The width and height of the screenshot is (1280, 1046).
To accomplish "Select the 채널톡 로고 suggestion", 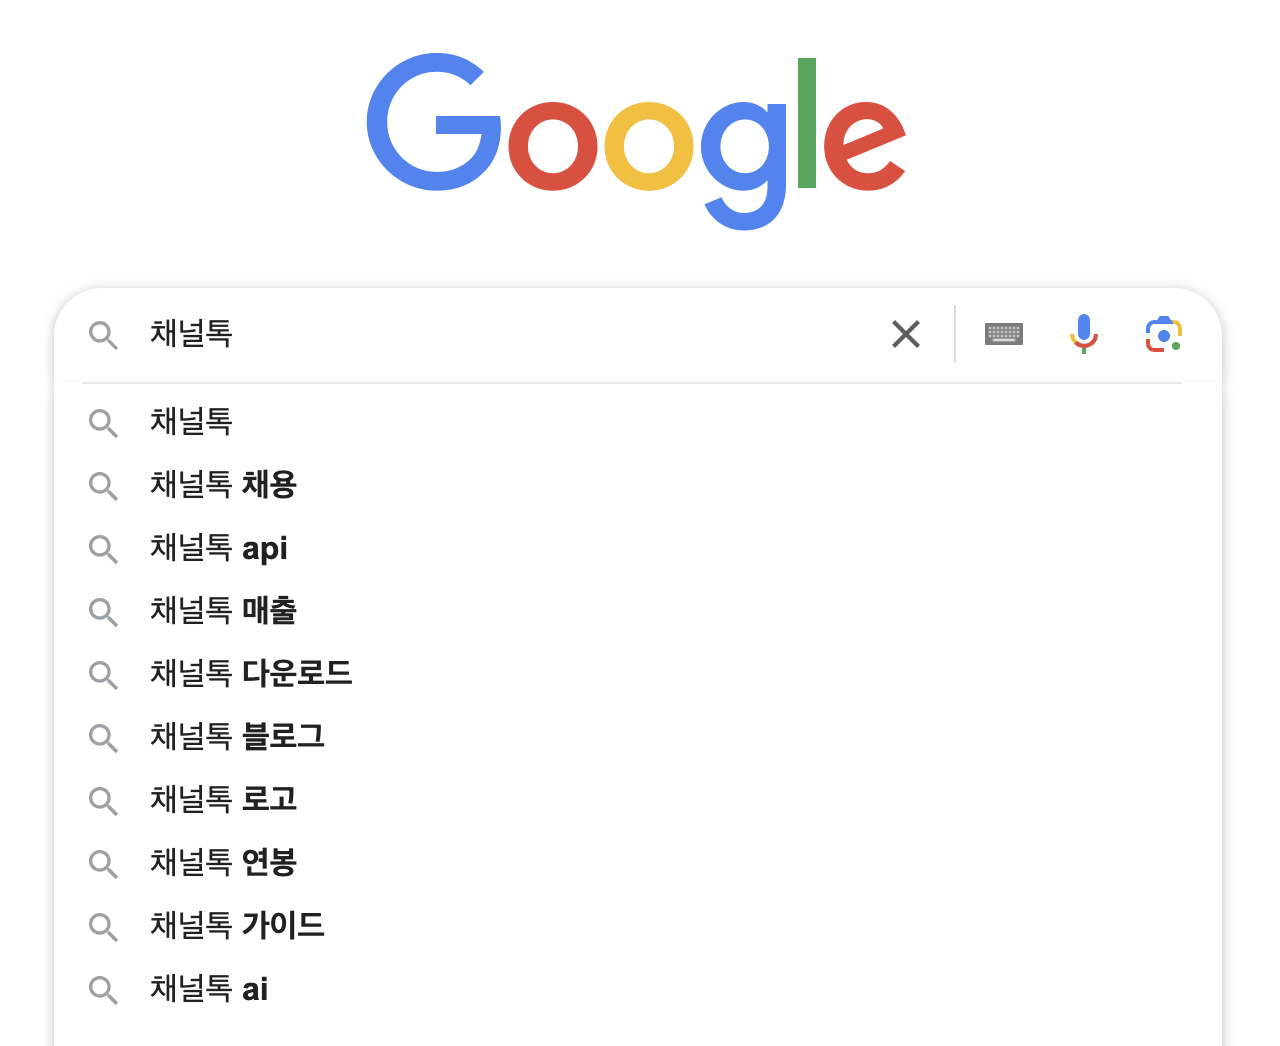I will [x=223, y=800].
